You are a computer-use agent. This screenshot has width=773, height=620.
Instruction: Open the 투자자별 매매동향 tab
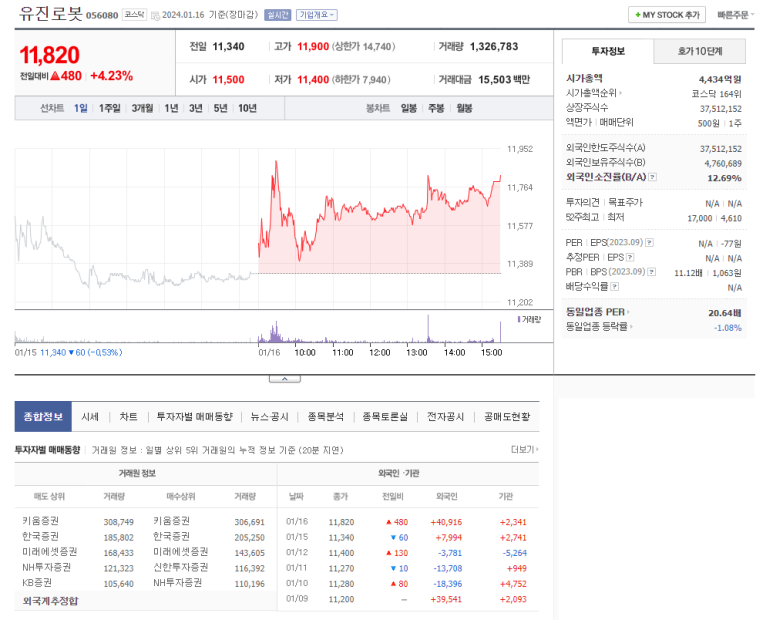(194, 416)
